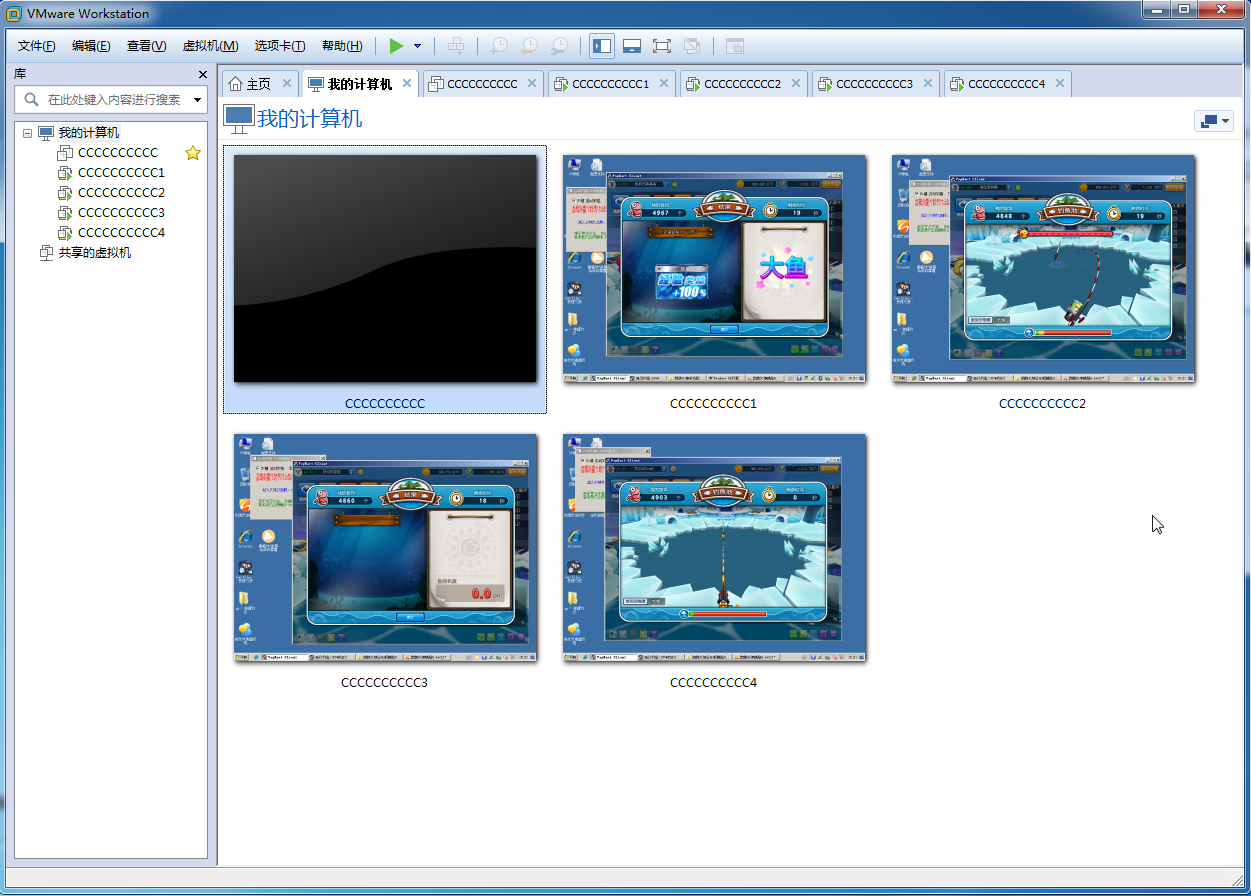The image size is (1251, 896).
Task: Click the favorite star next to CCCCCCCCCC
Action: [193, 153]
